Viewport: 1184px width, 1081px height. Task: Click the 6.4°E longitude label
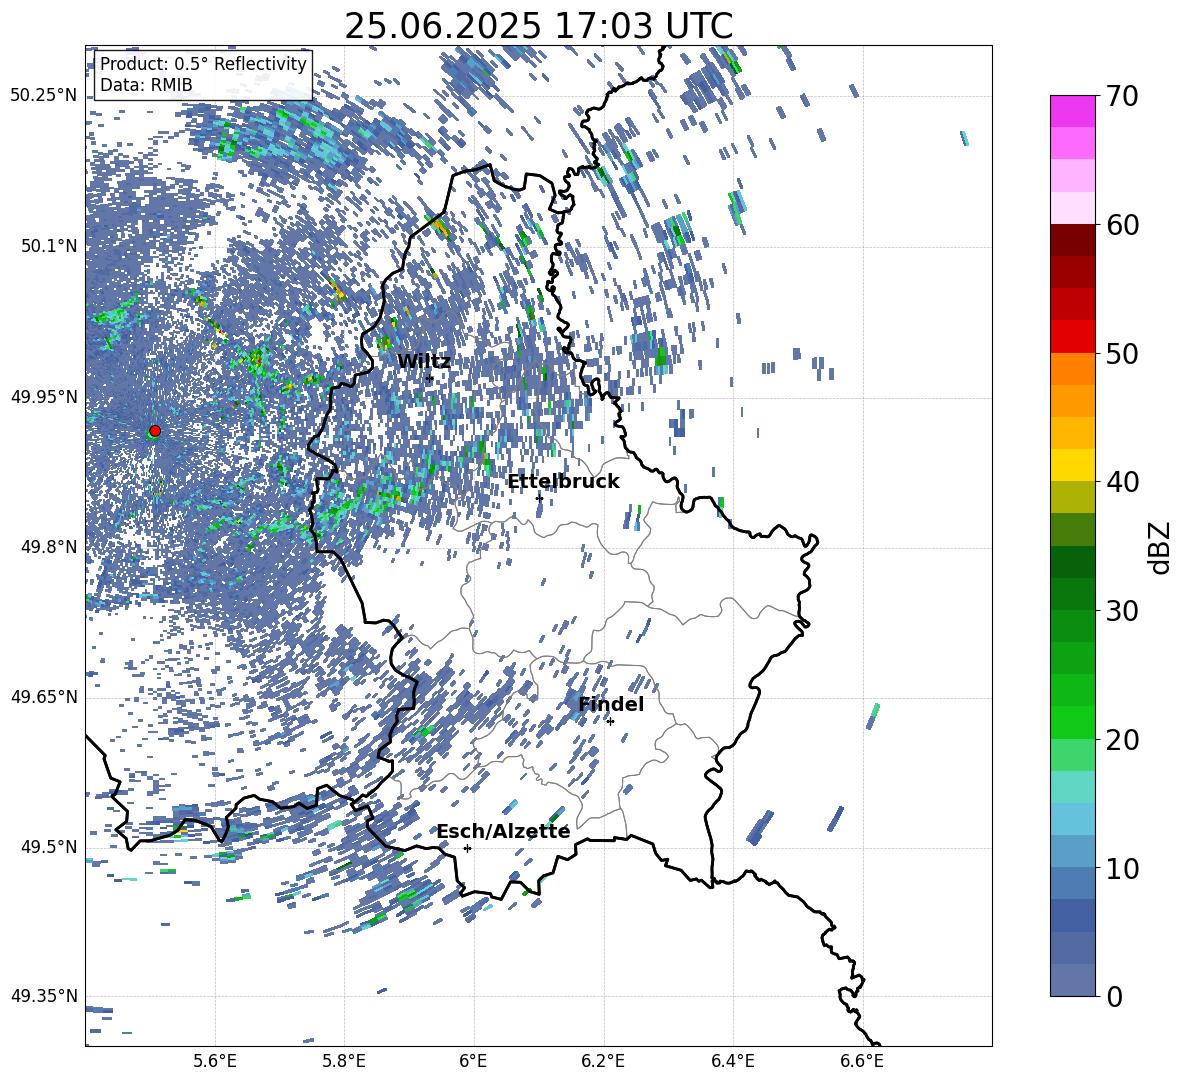pyautogui.click(x=732, y=1061)
